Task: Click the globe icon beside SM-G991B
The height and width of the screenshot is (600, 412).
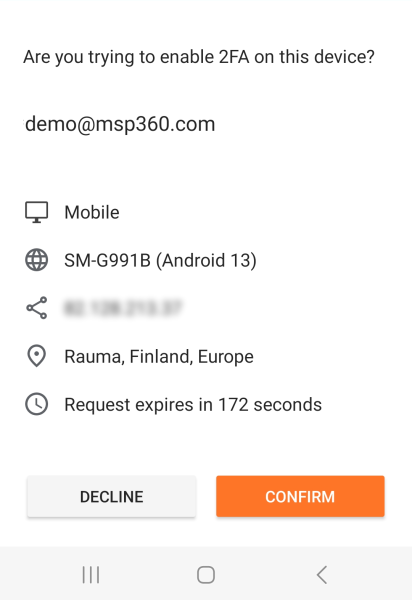Action: point(37,260)
